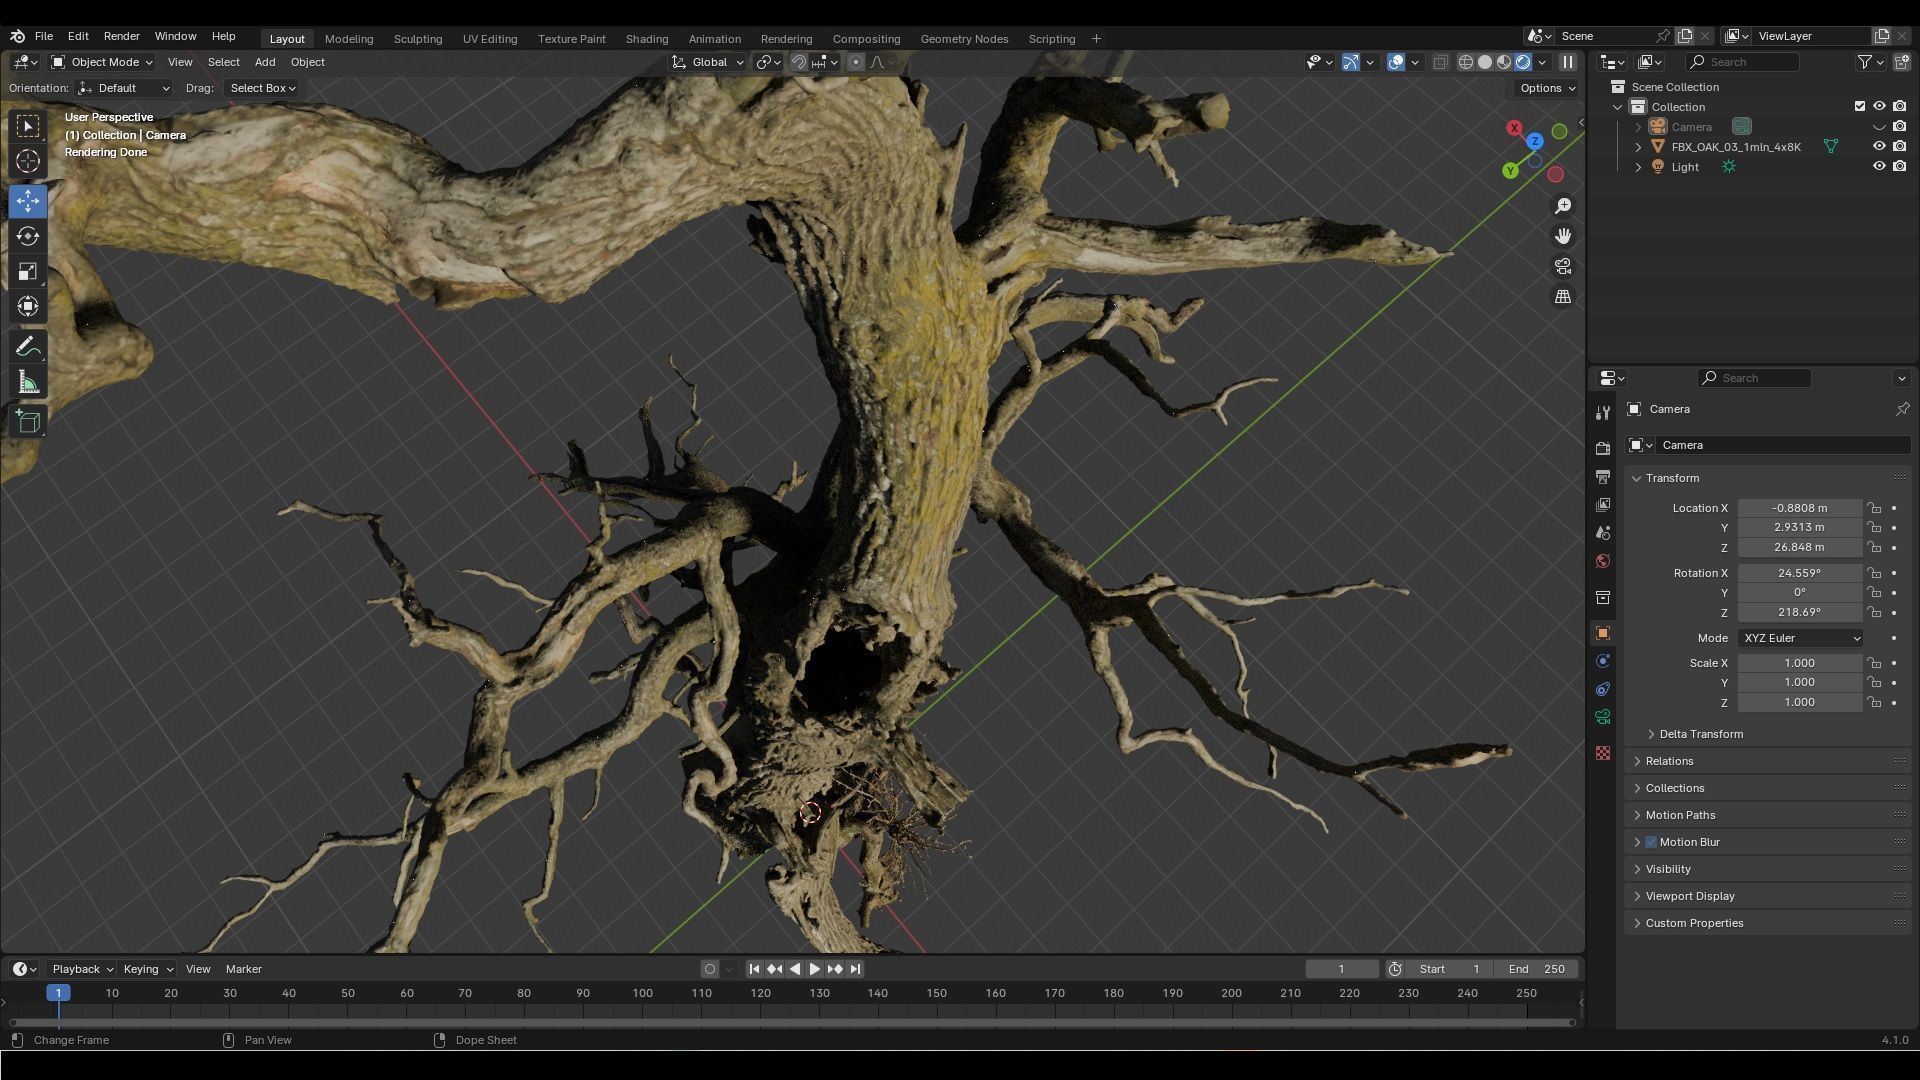Open the Camera Data properties tab
1920x1080 pixels.
tap(1603, 717)
